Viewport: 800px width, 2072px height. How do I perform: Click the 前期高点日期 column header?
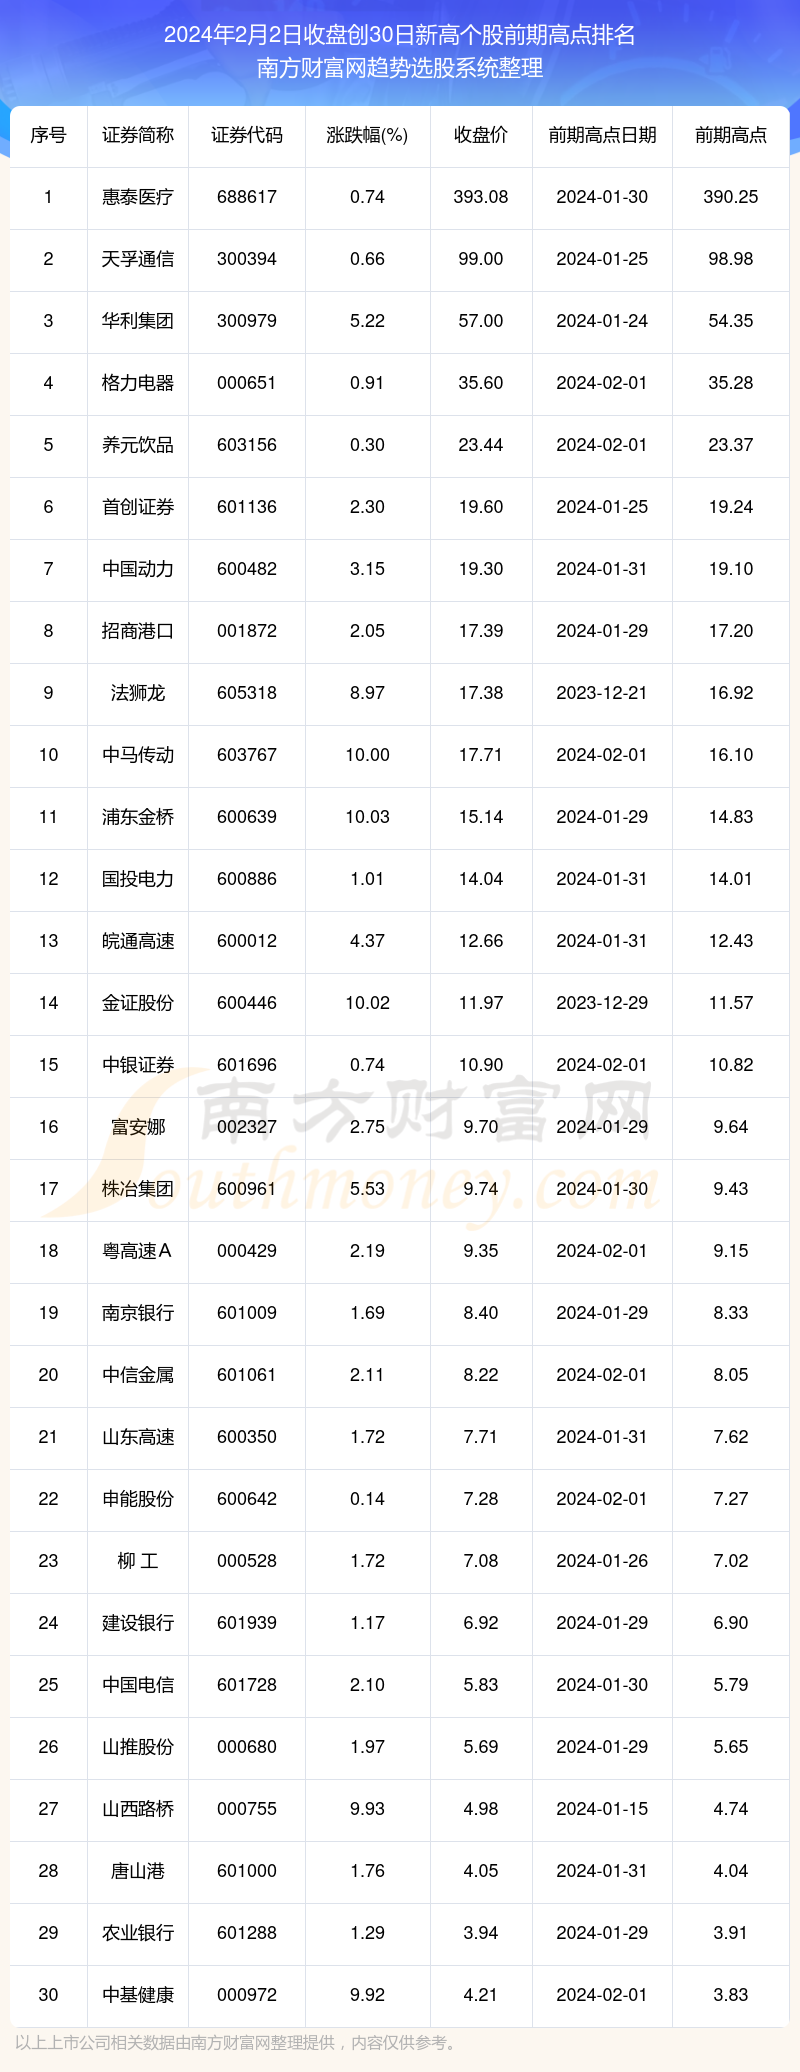pos(602,135)
